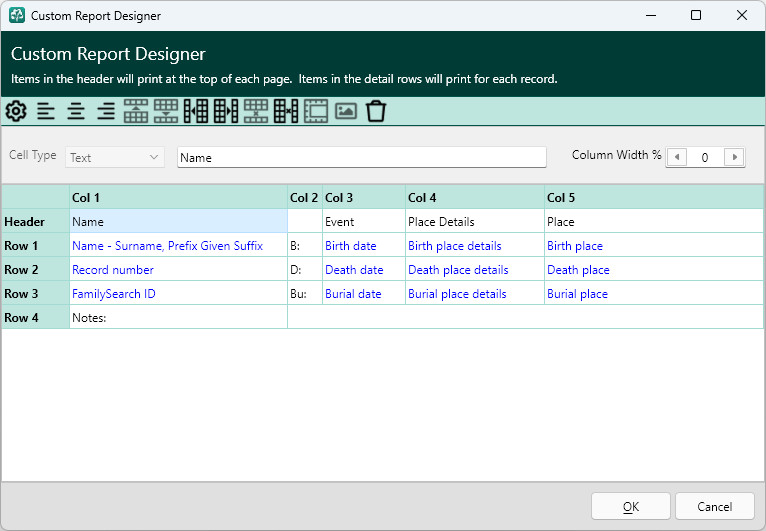Select the Col 5 column header
The image size is (766, 531).
654,197
